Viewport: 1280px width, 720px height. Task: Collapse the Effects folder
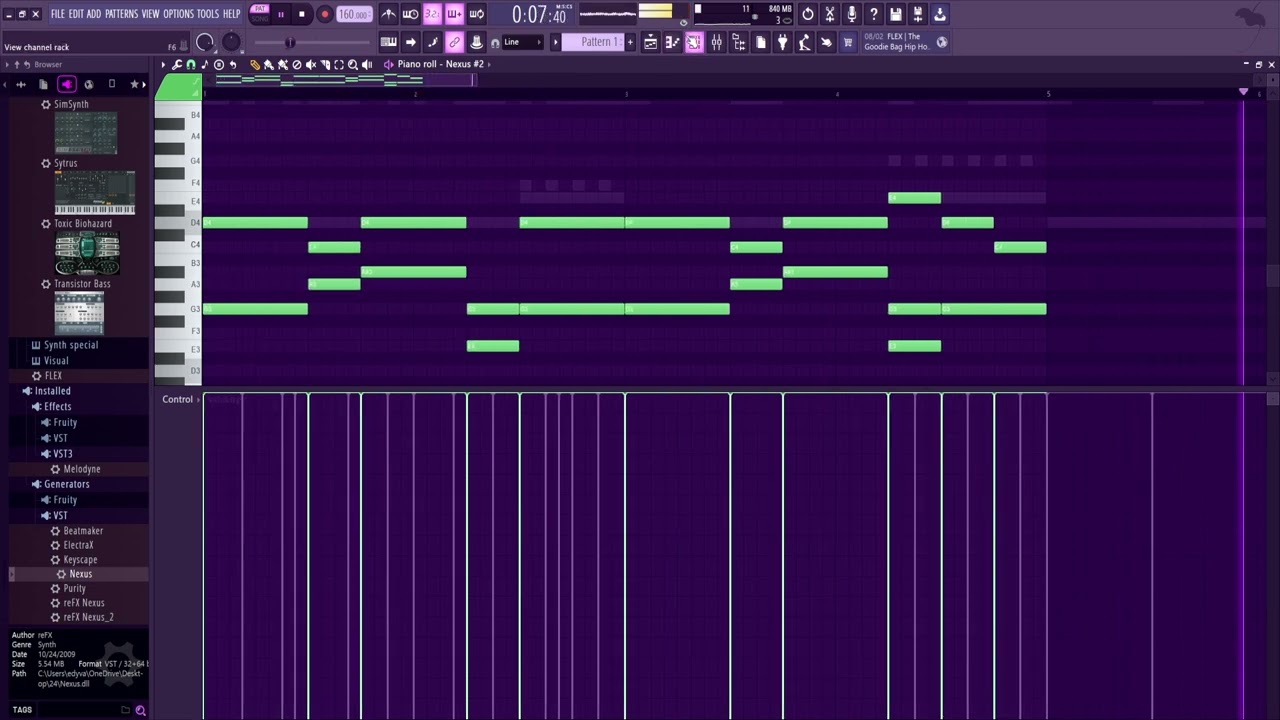57,407
